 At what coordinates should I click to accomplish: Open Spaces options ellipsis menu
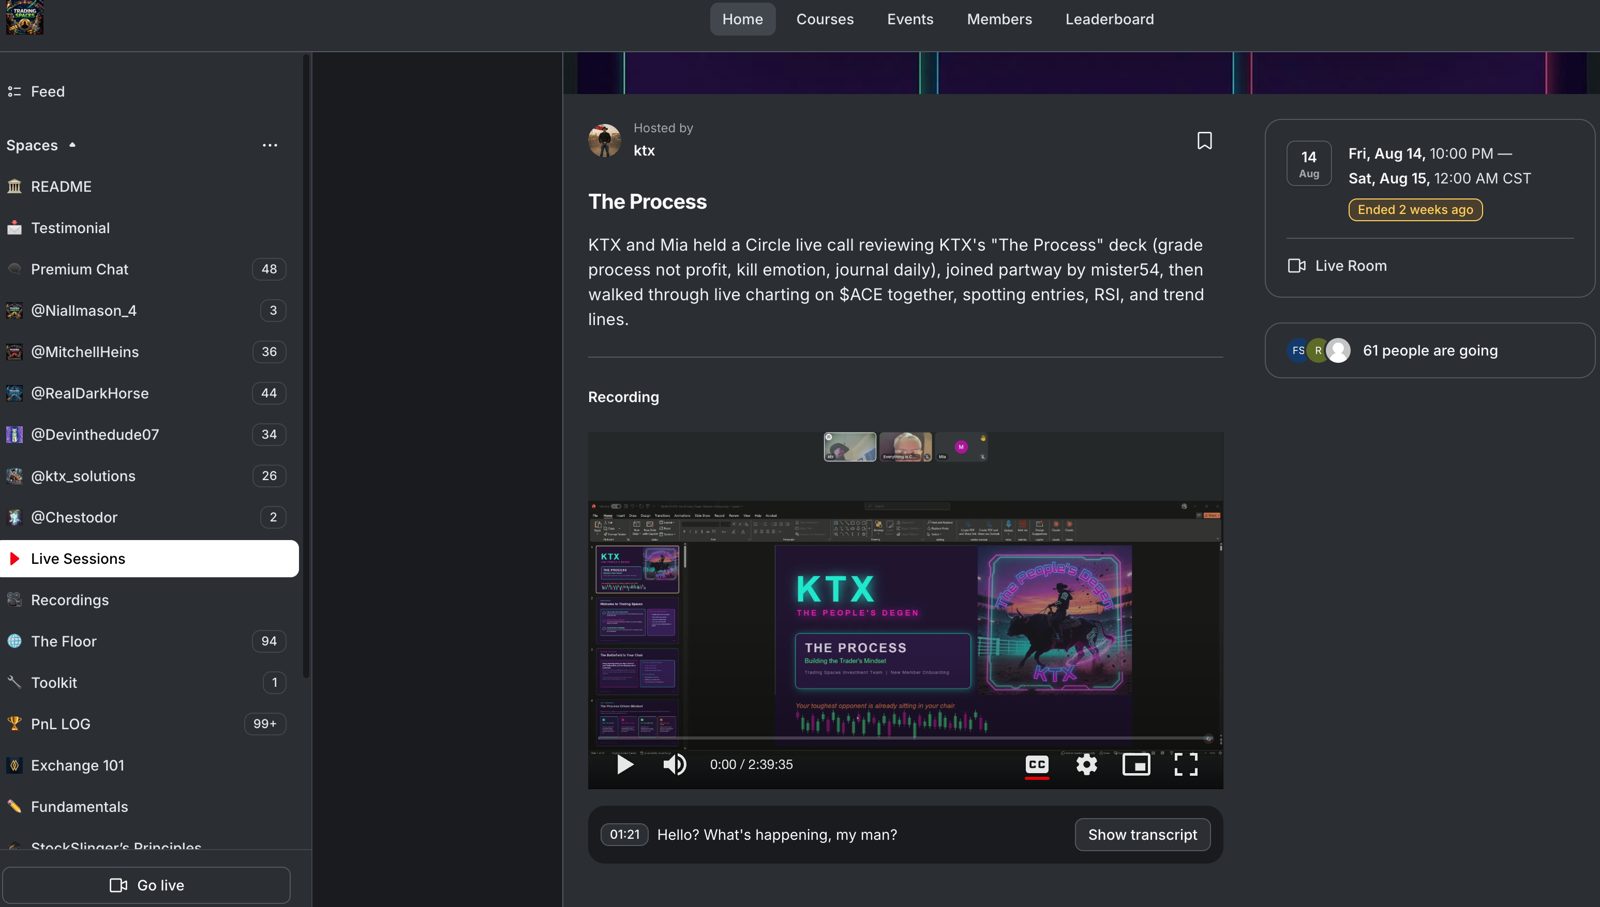pos(270,145)
